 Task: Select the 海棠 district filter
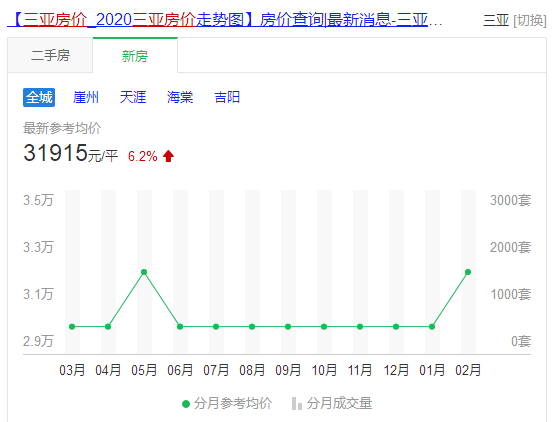(180, 97)
